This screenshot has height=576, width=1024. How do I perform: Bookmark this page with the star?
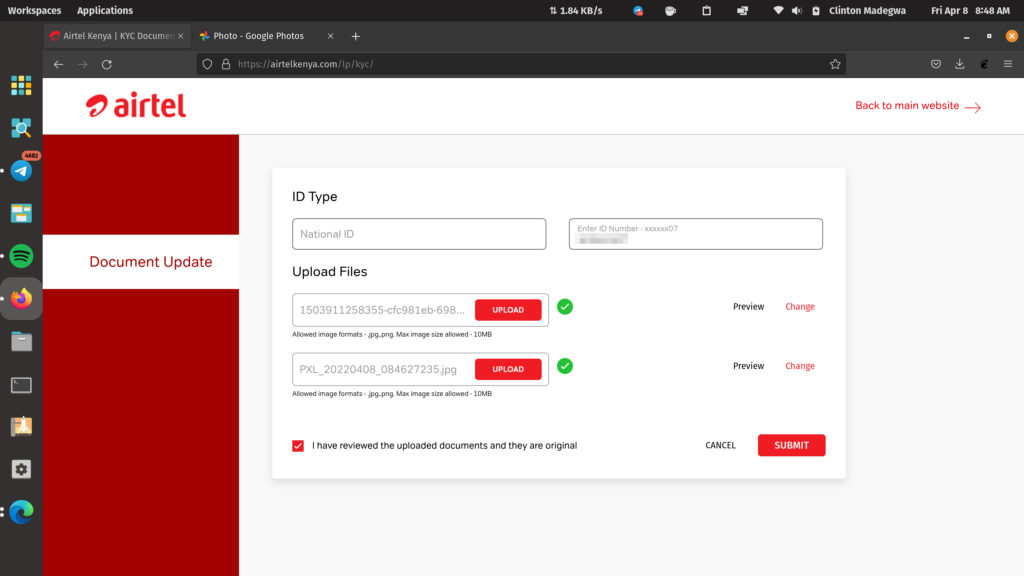point(835,64)
